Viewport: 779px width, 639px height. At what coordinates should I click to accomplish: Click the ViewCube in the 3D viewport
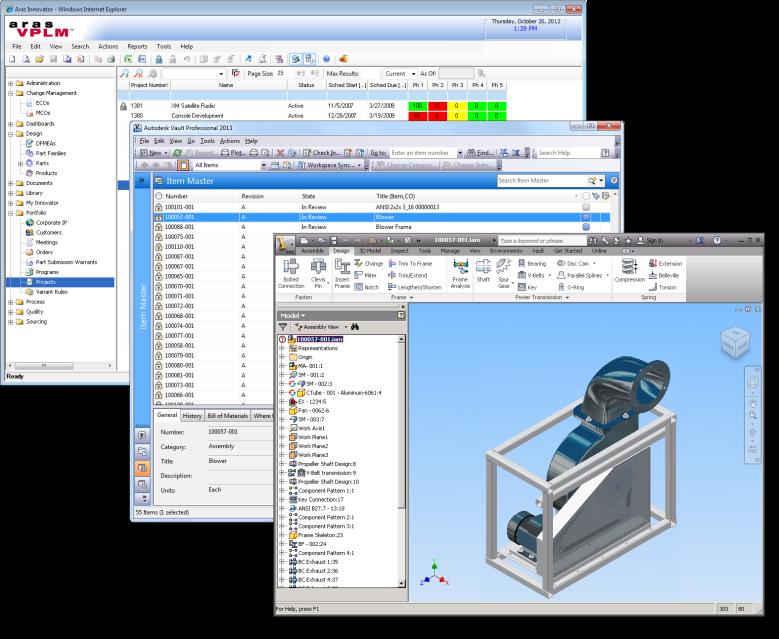click(x=734, y=342)
